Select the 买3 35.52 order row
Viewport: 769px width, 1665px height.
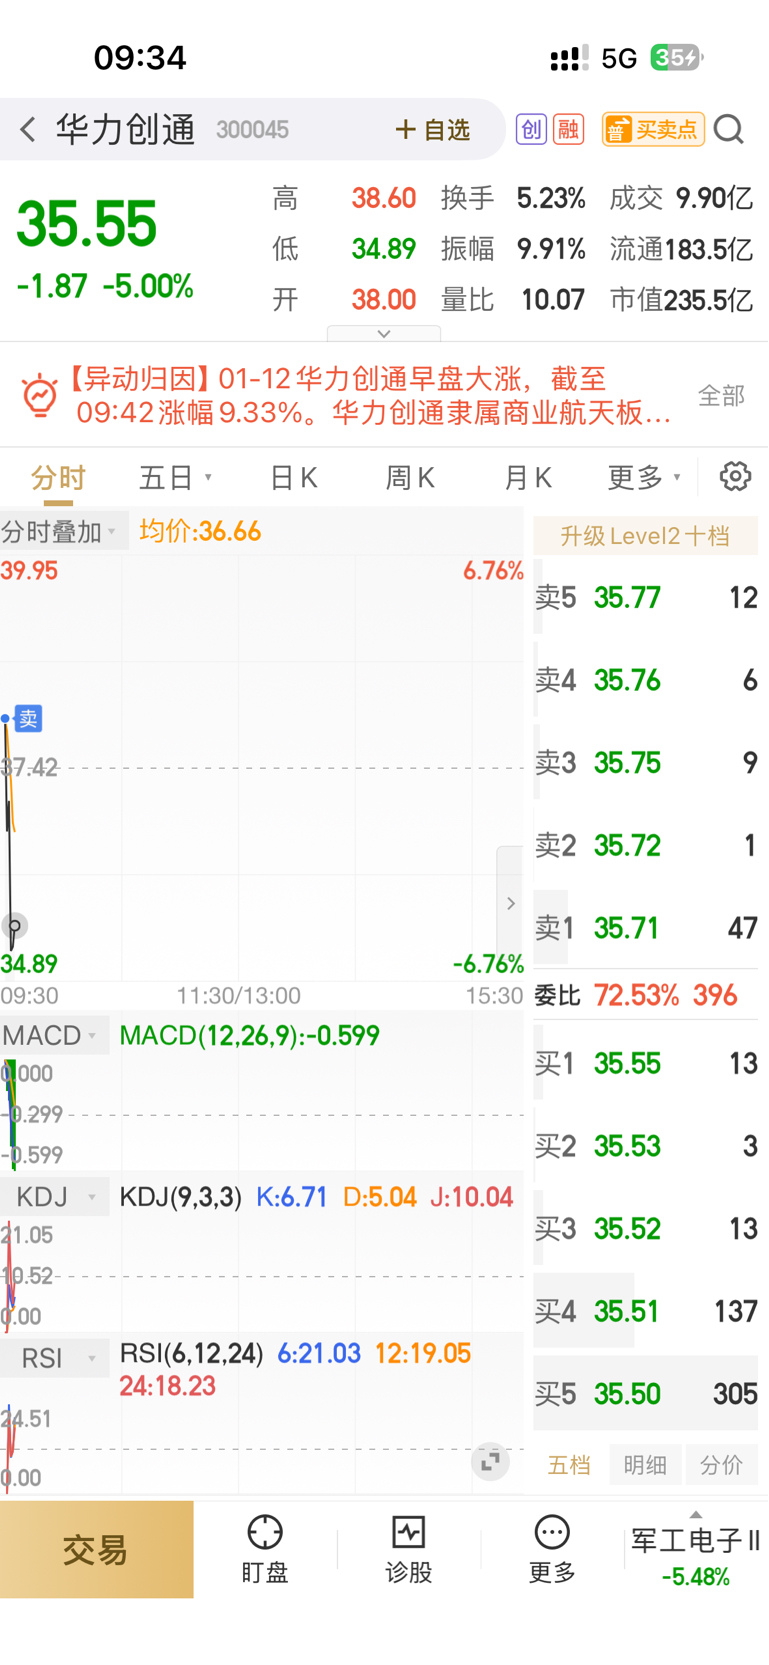645,1229
